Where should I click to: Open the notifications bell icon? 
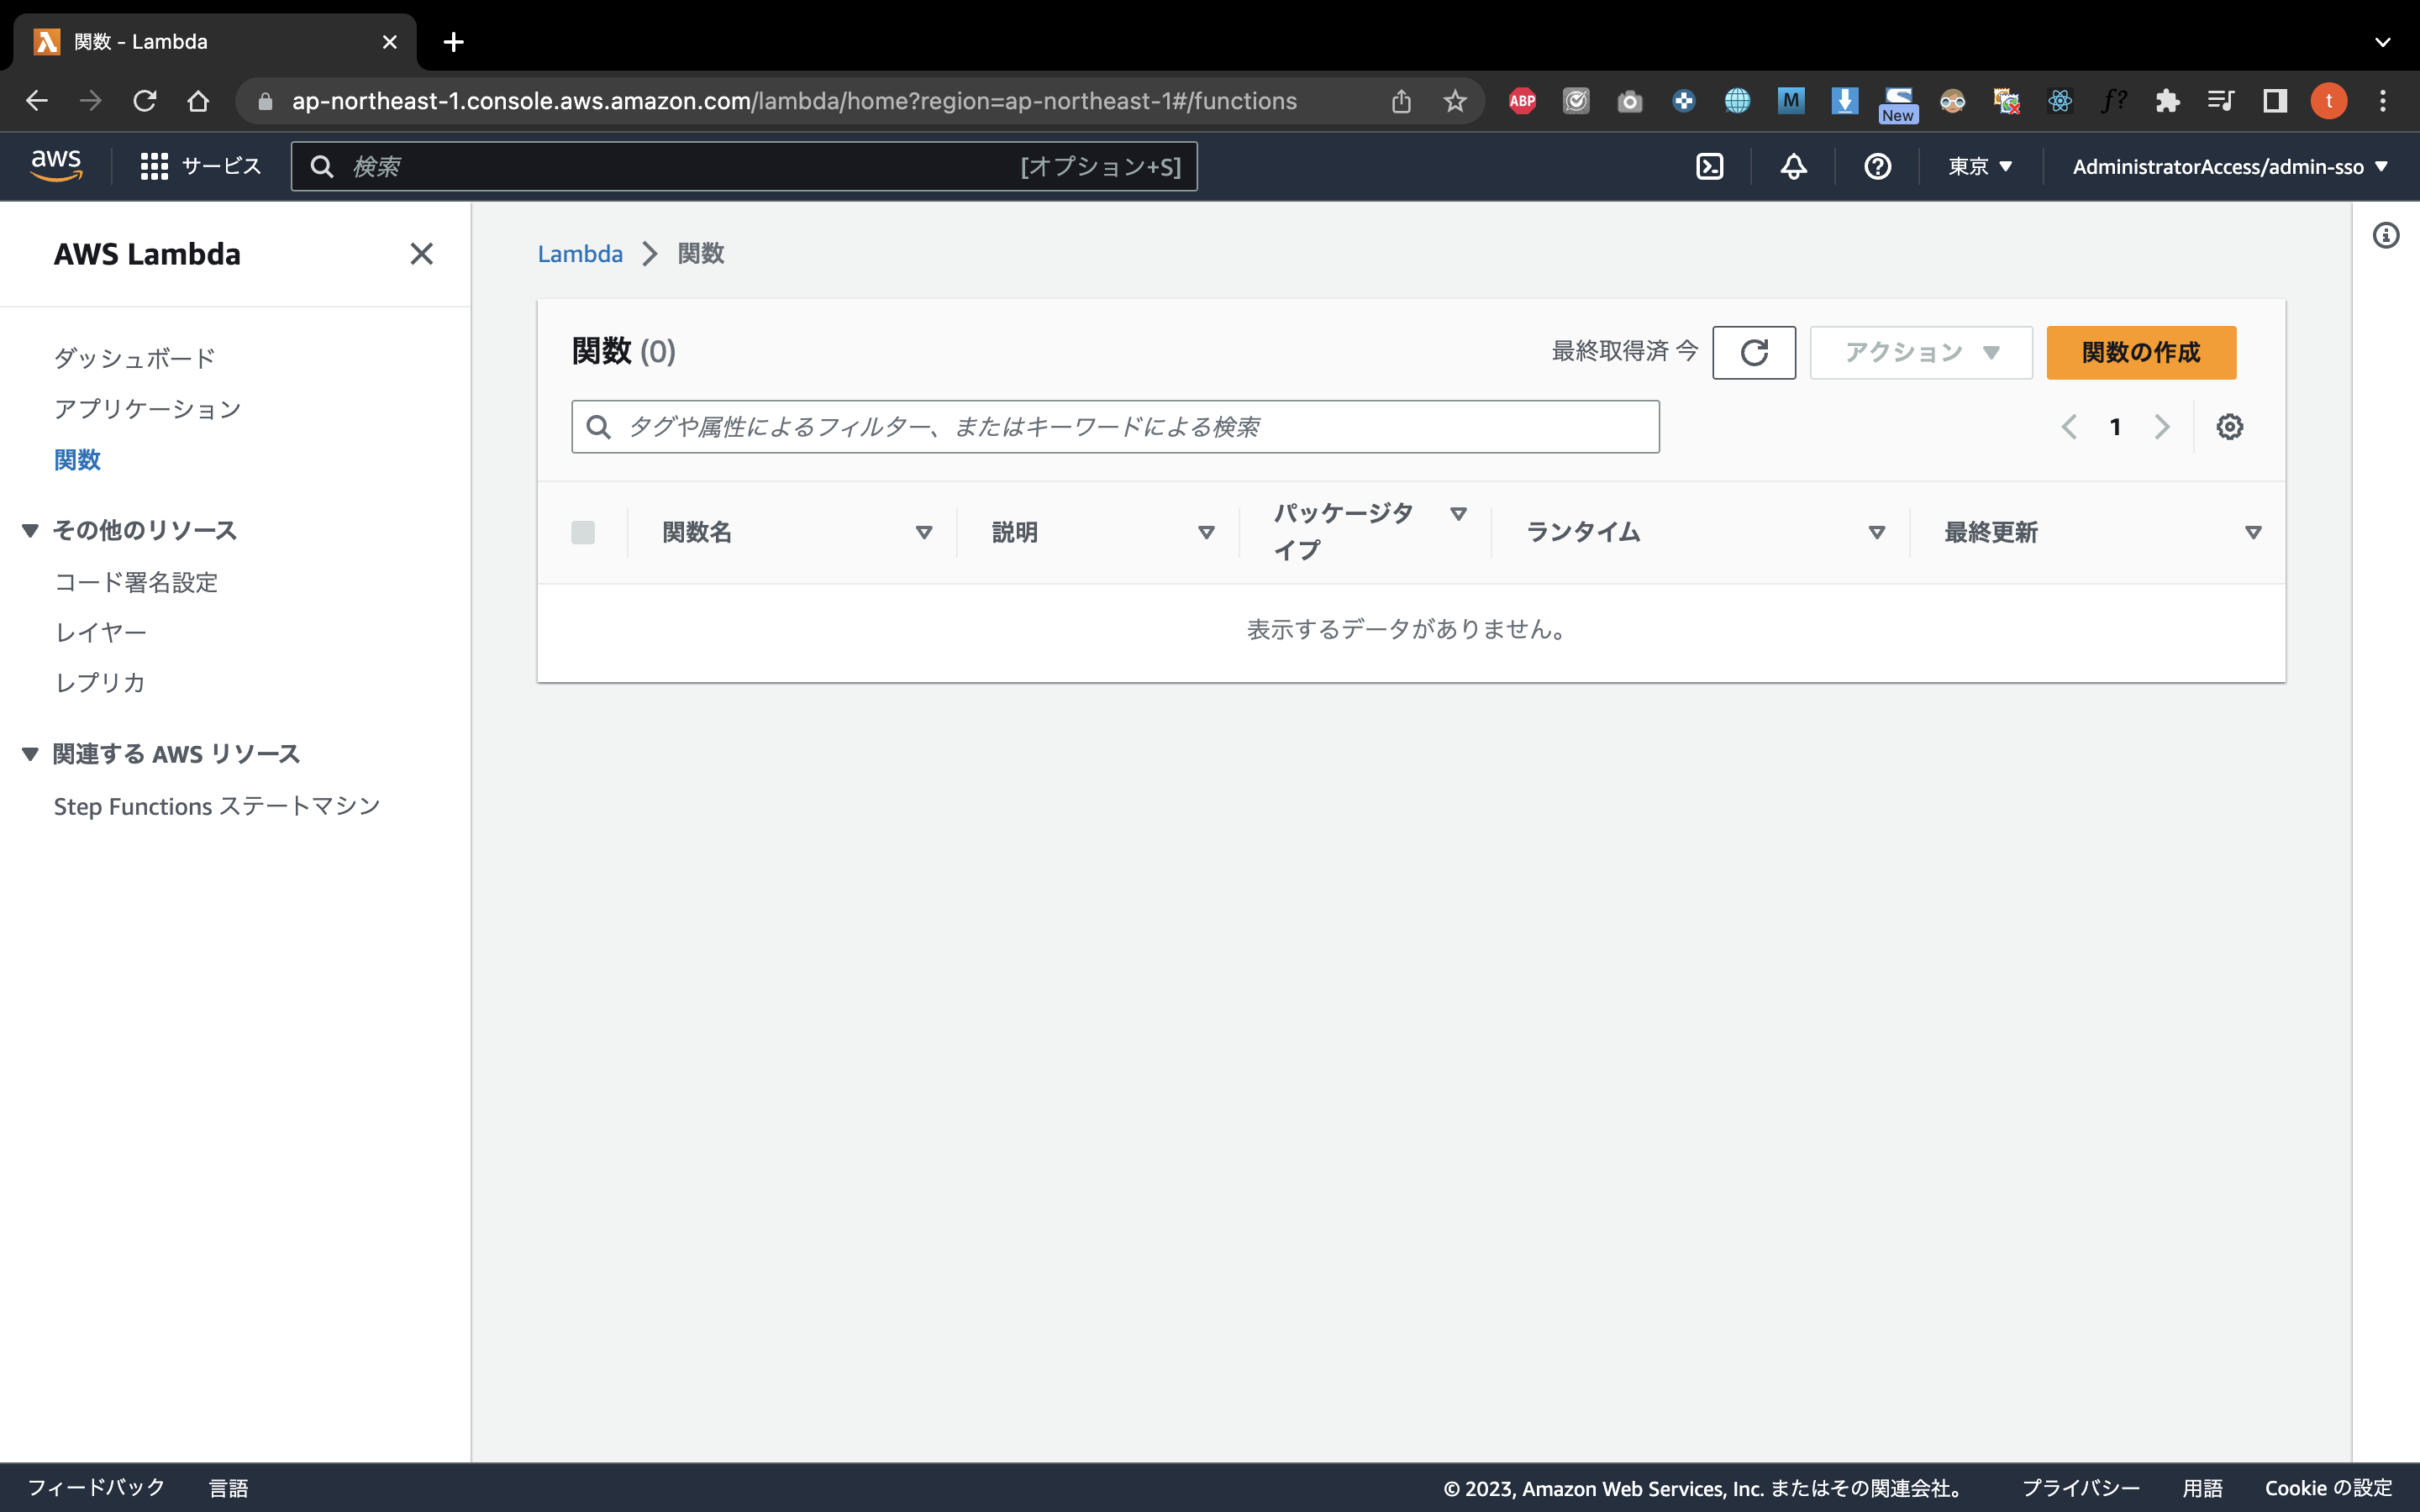pyautogui.click(x=1792, y=166)
